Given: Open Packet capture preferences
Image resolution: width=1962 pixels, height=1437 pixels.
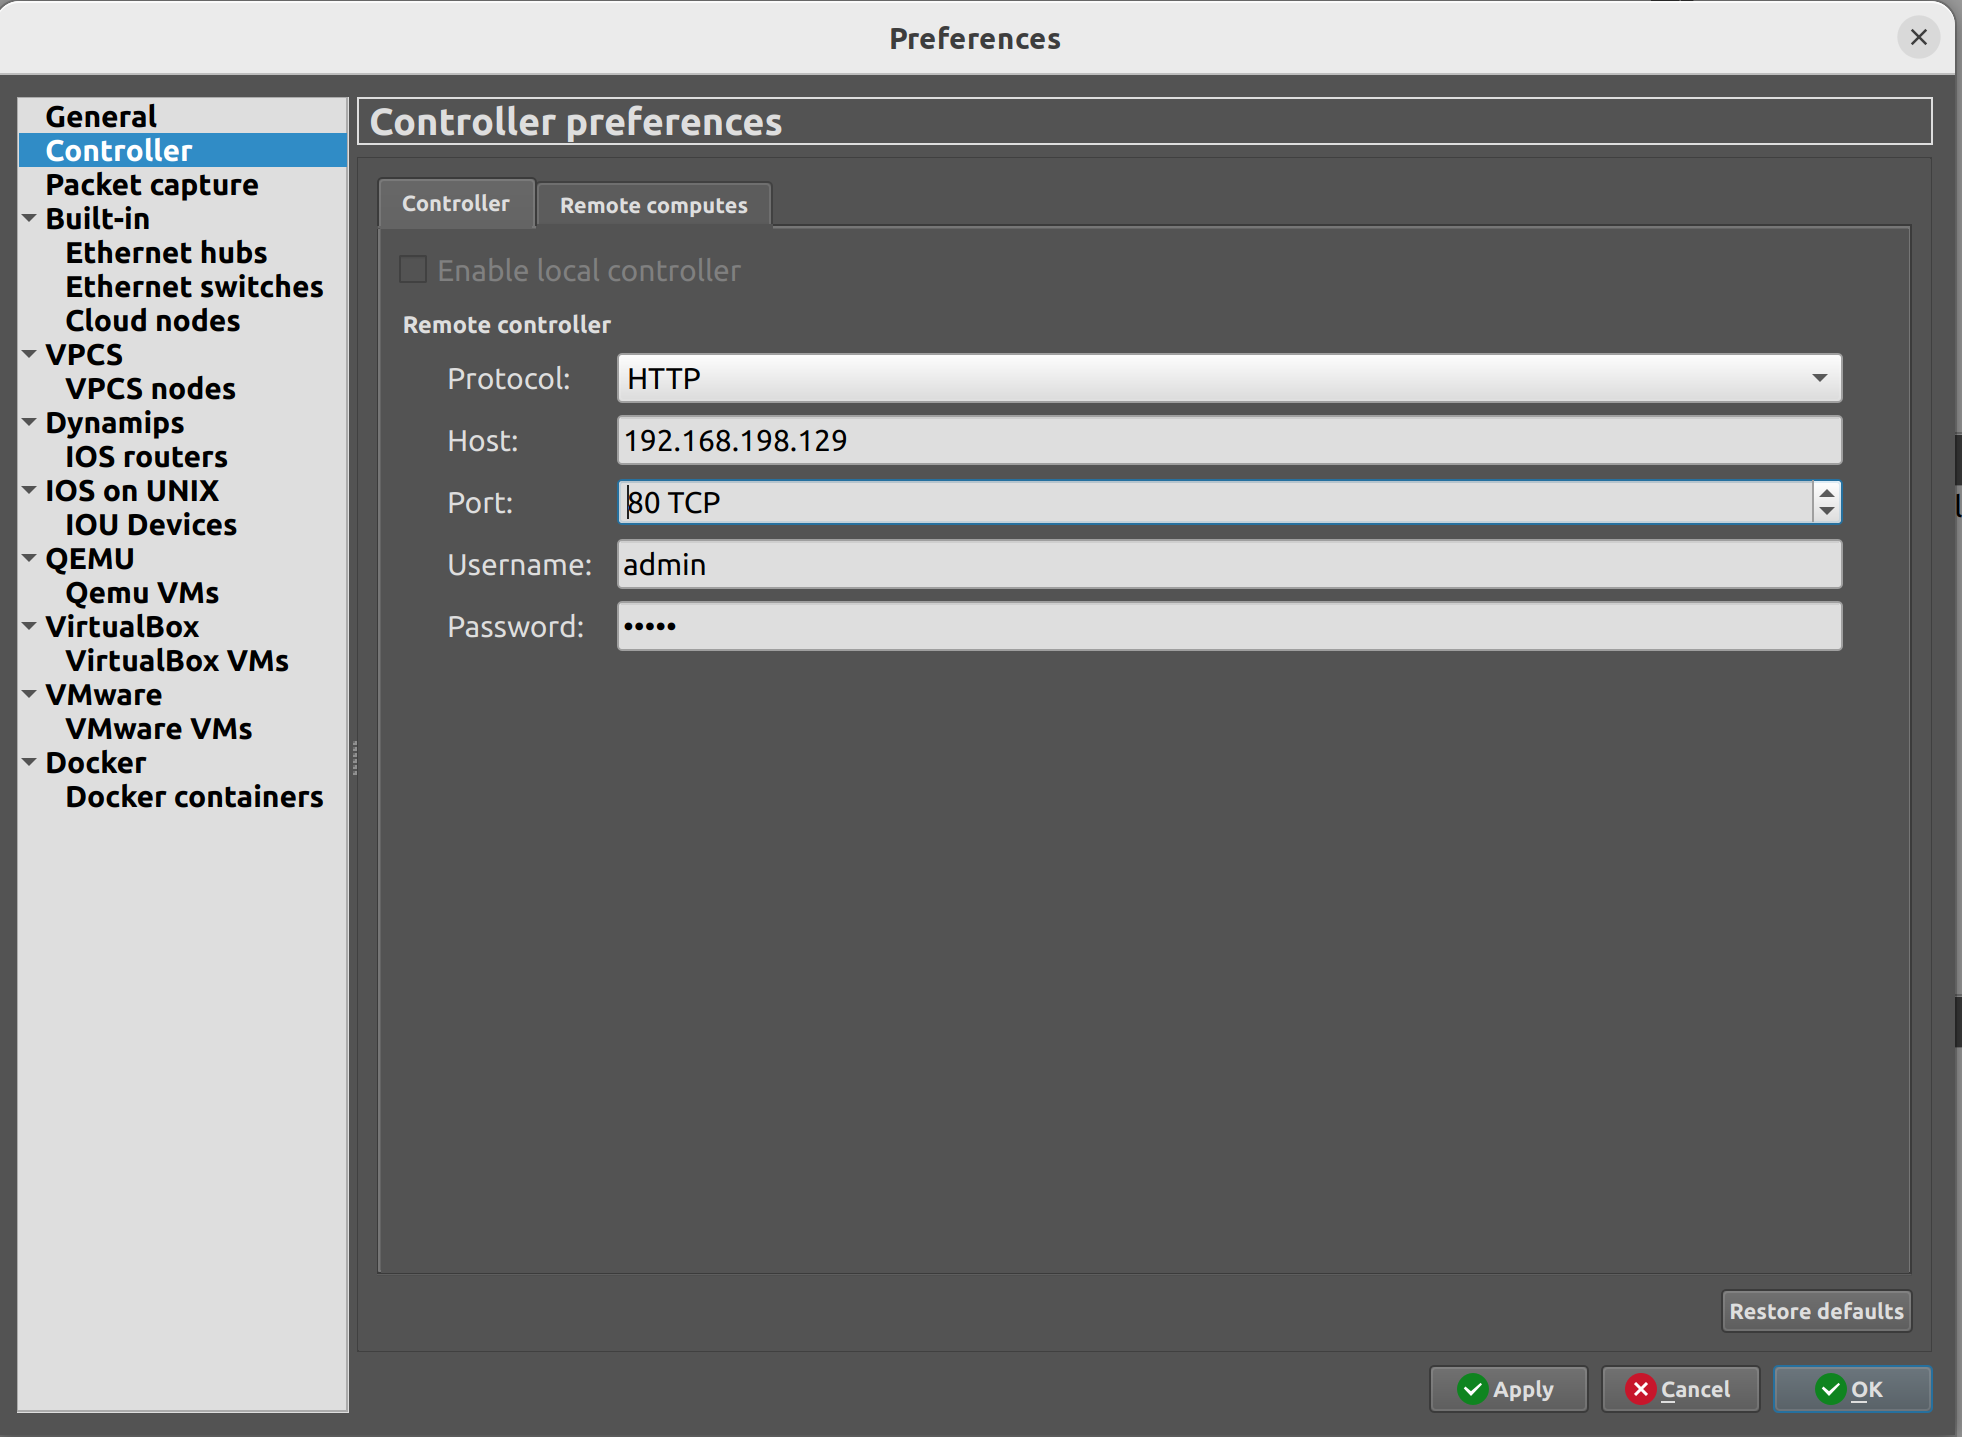Looking at the screenshot, I should pyautogui.click(x=151, y=184).
